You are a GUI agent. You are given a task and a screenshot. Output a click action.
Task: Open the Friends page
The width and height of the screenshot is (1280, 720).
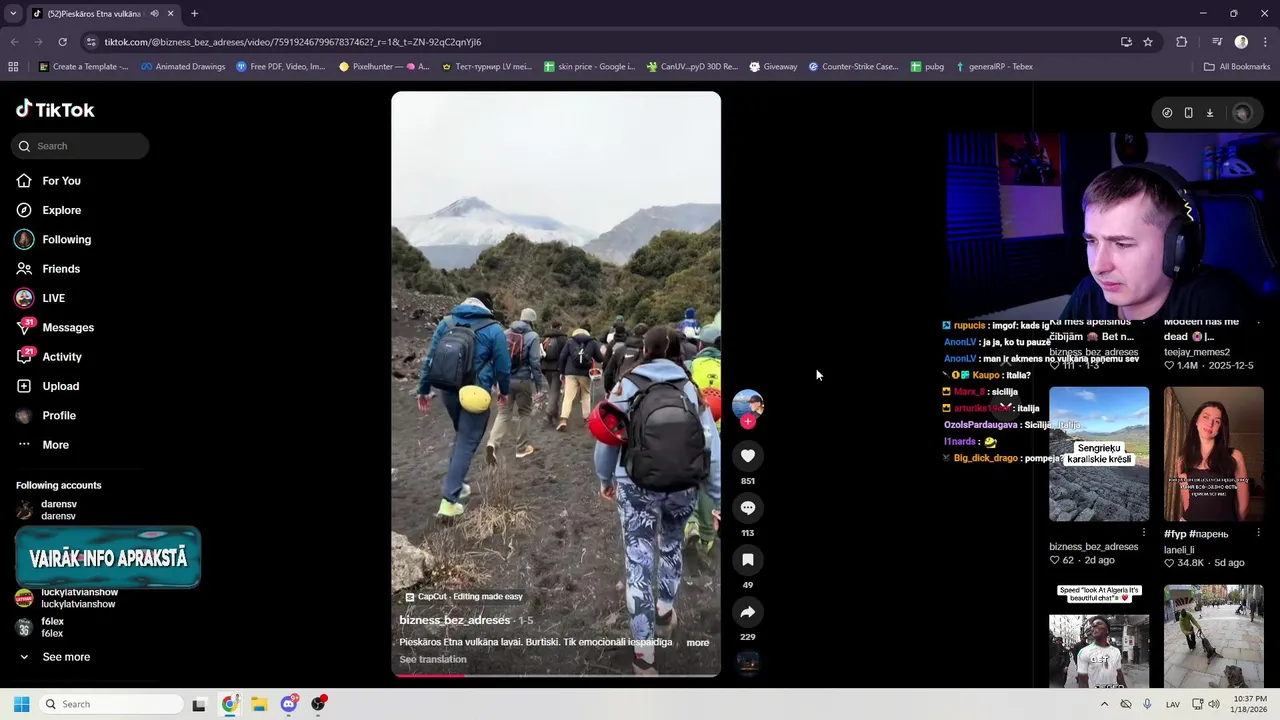point(60,269)
